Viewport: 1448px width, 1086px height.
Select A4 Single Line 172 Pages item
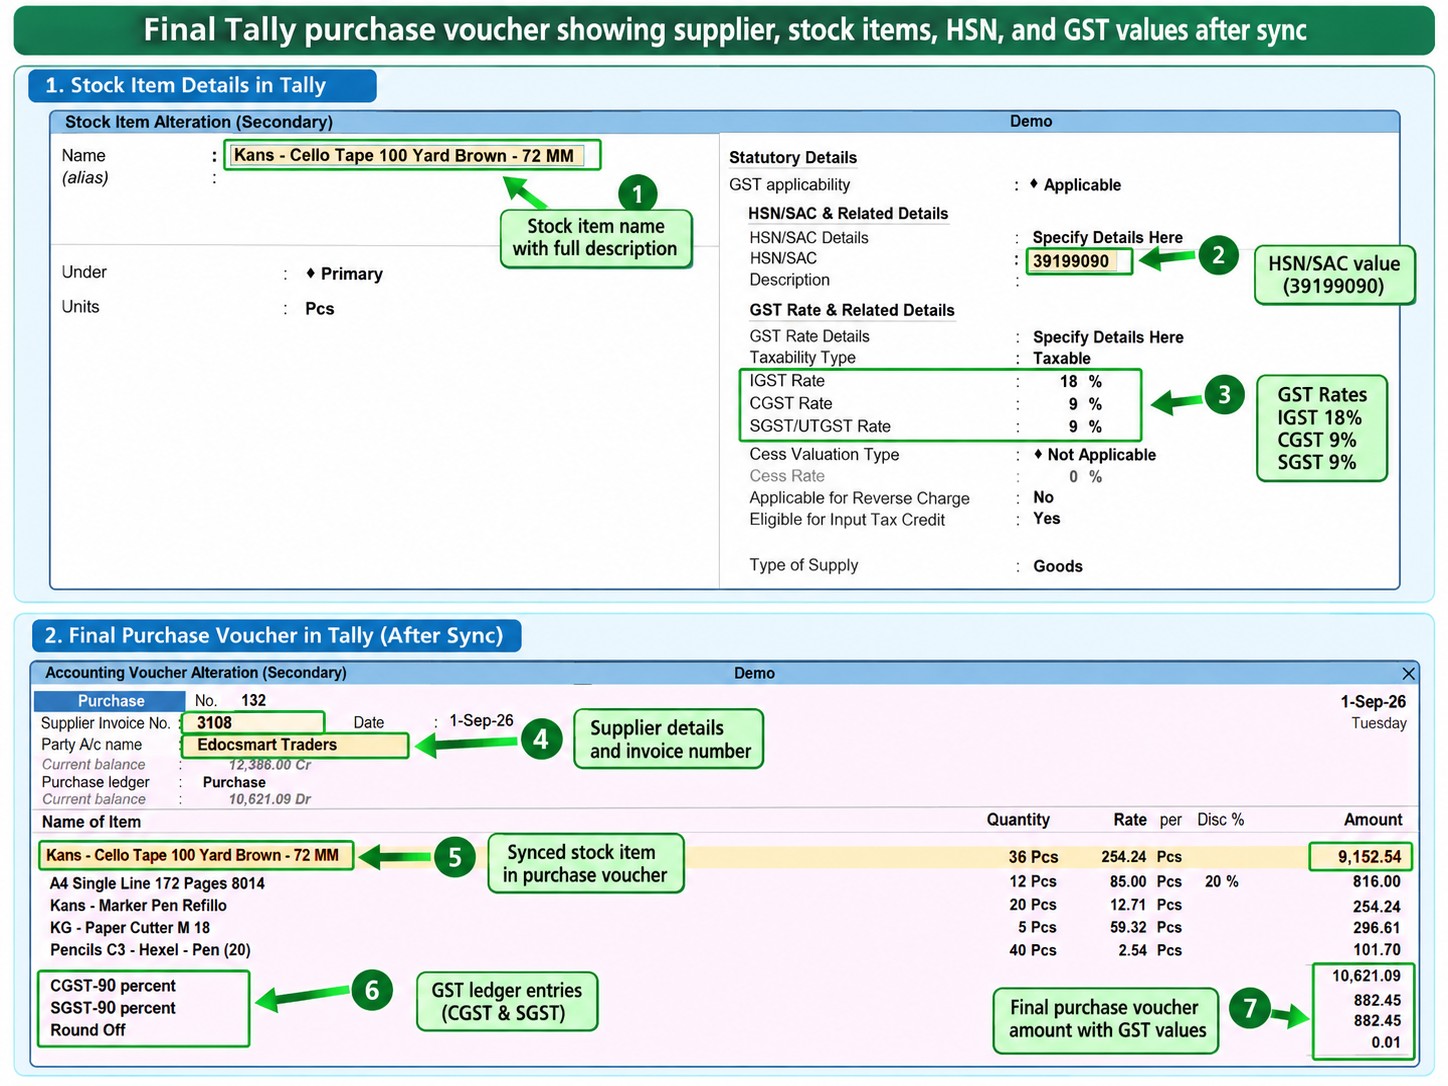click(x=157, y=883)
